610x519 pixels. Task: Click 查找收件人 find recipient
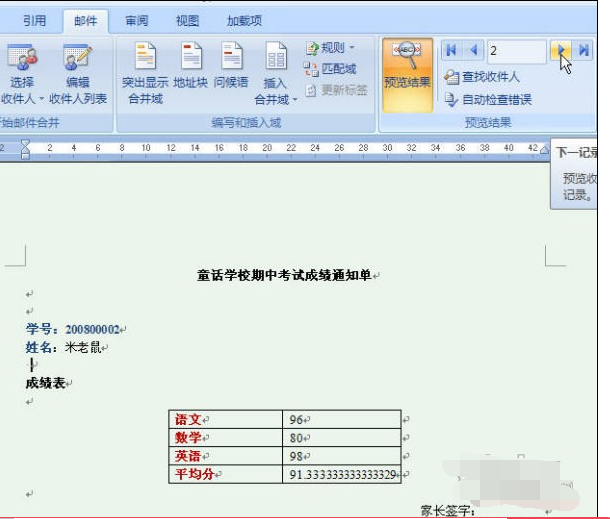(x=482, y=77)
